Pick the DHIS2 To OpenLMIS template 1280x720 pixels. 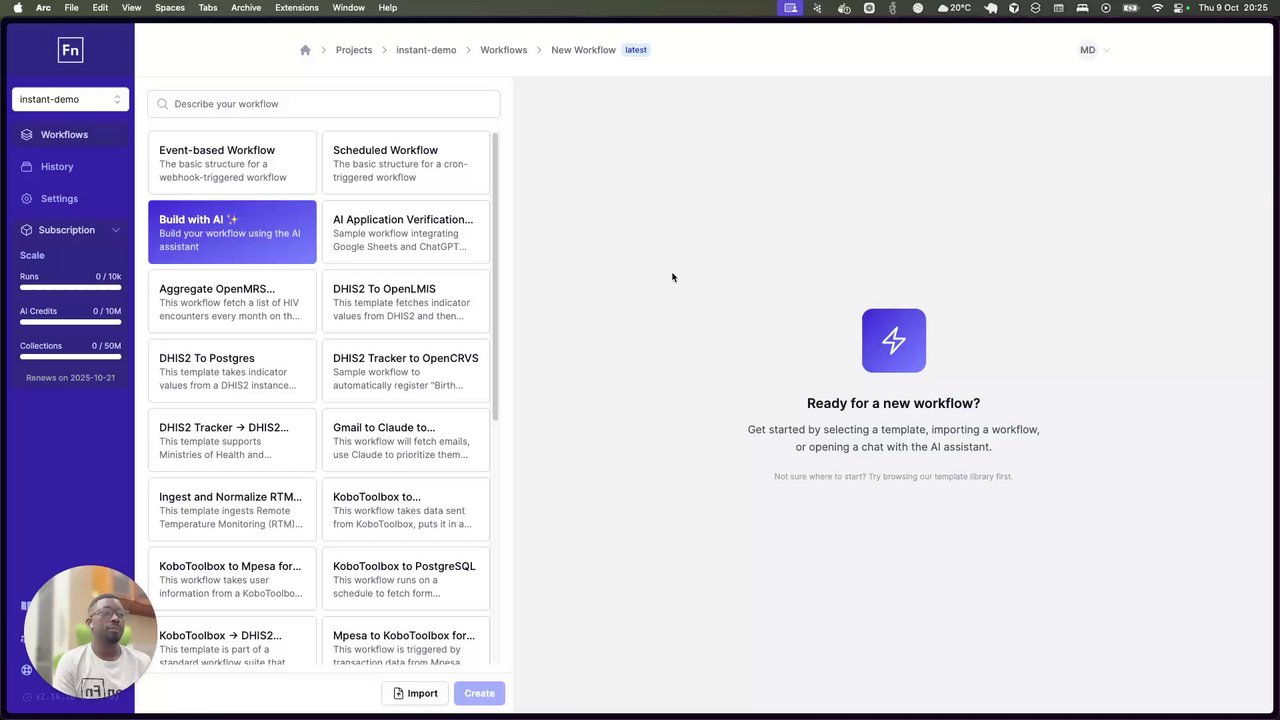point(406,301)
